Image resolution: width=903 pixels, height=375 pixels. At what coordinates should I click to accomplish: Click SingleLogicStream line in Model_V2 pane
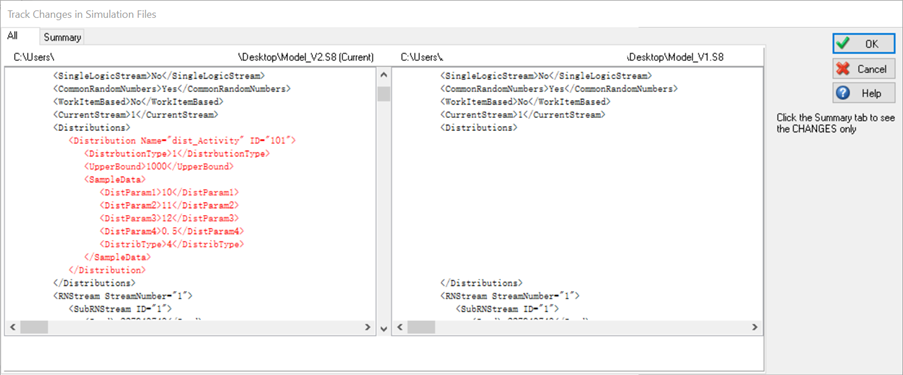(x=158, y=76)
